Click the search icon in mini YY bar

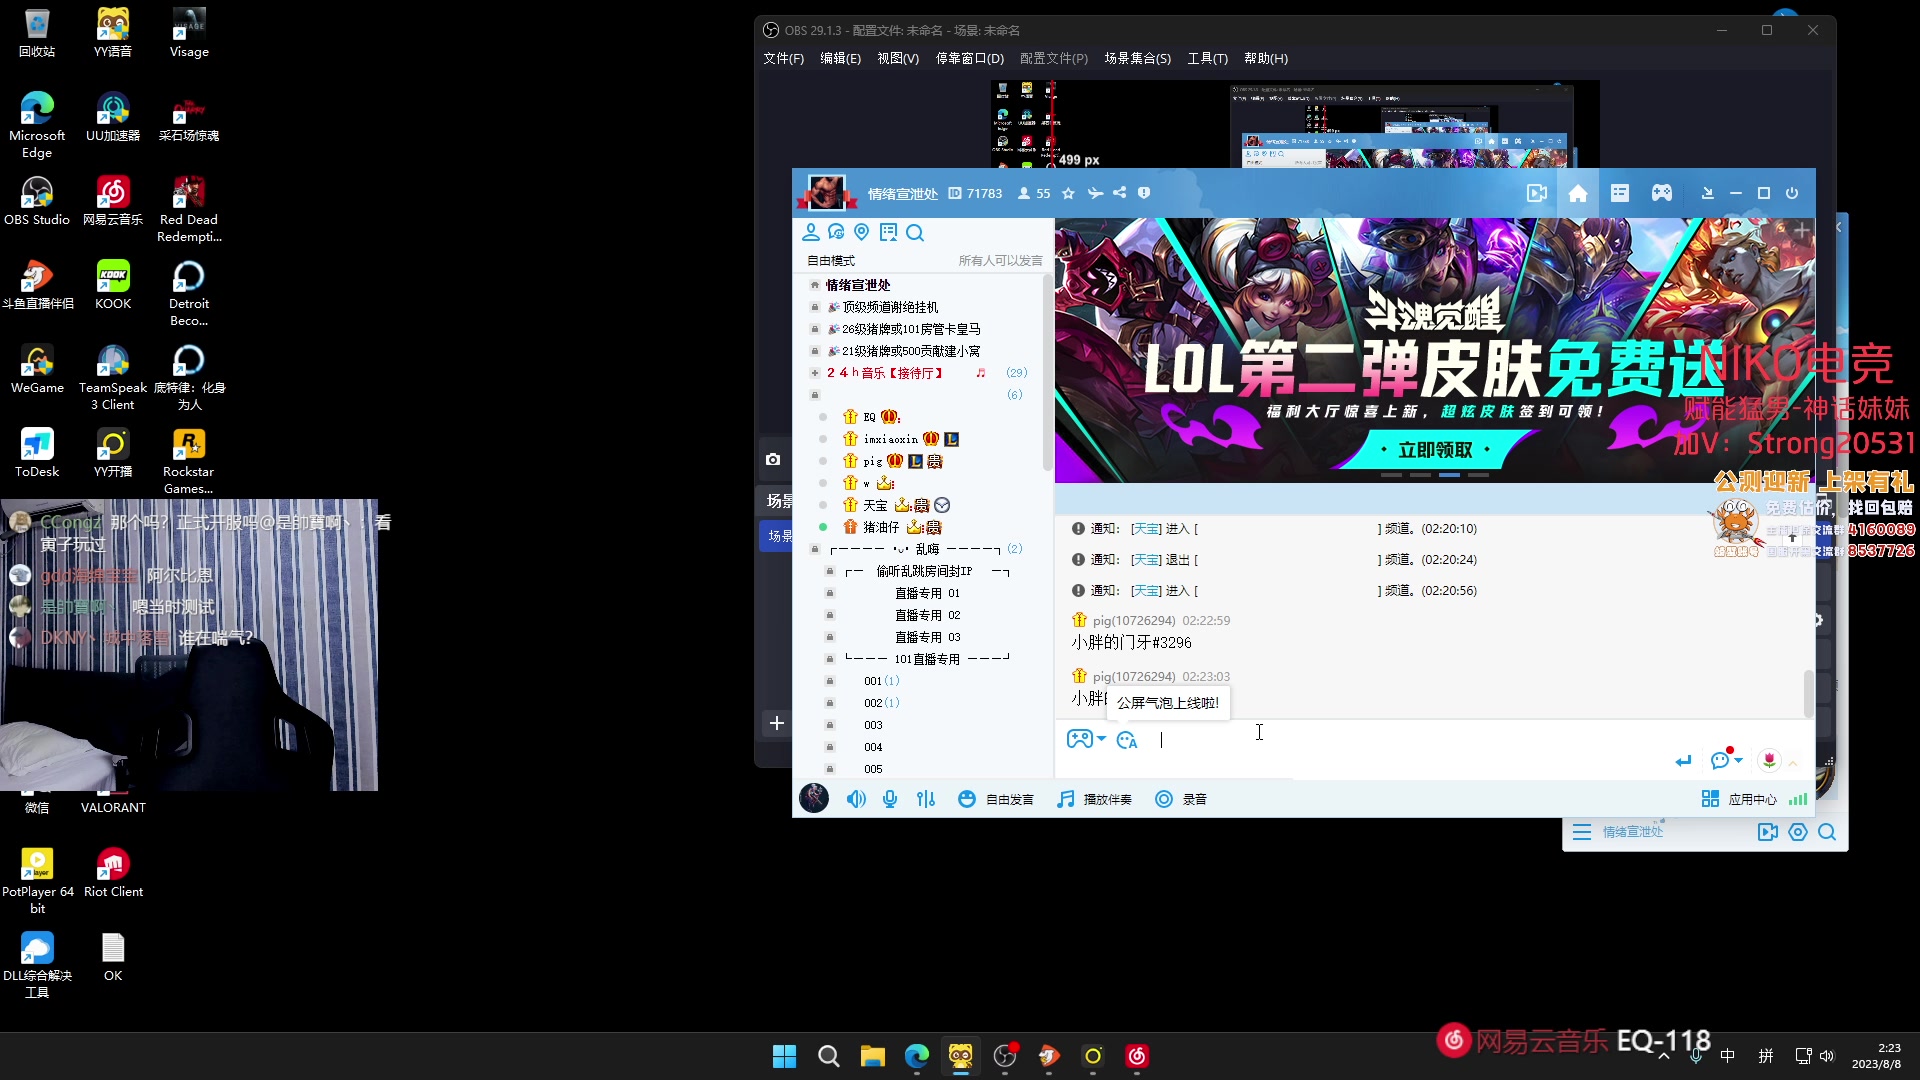1827,832
